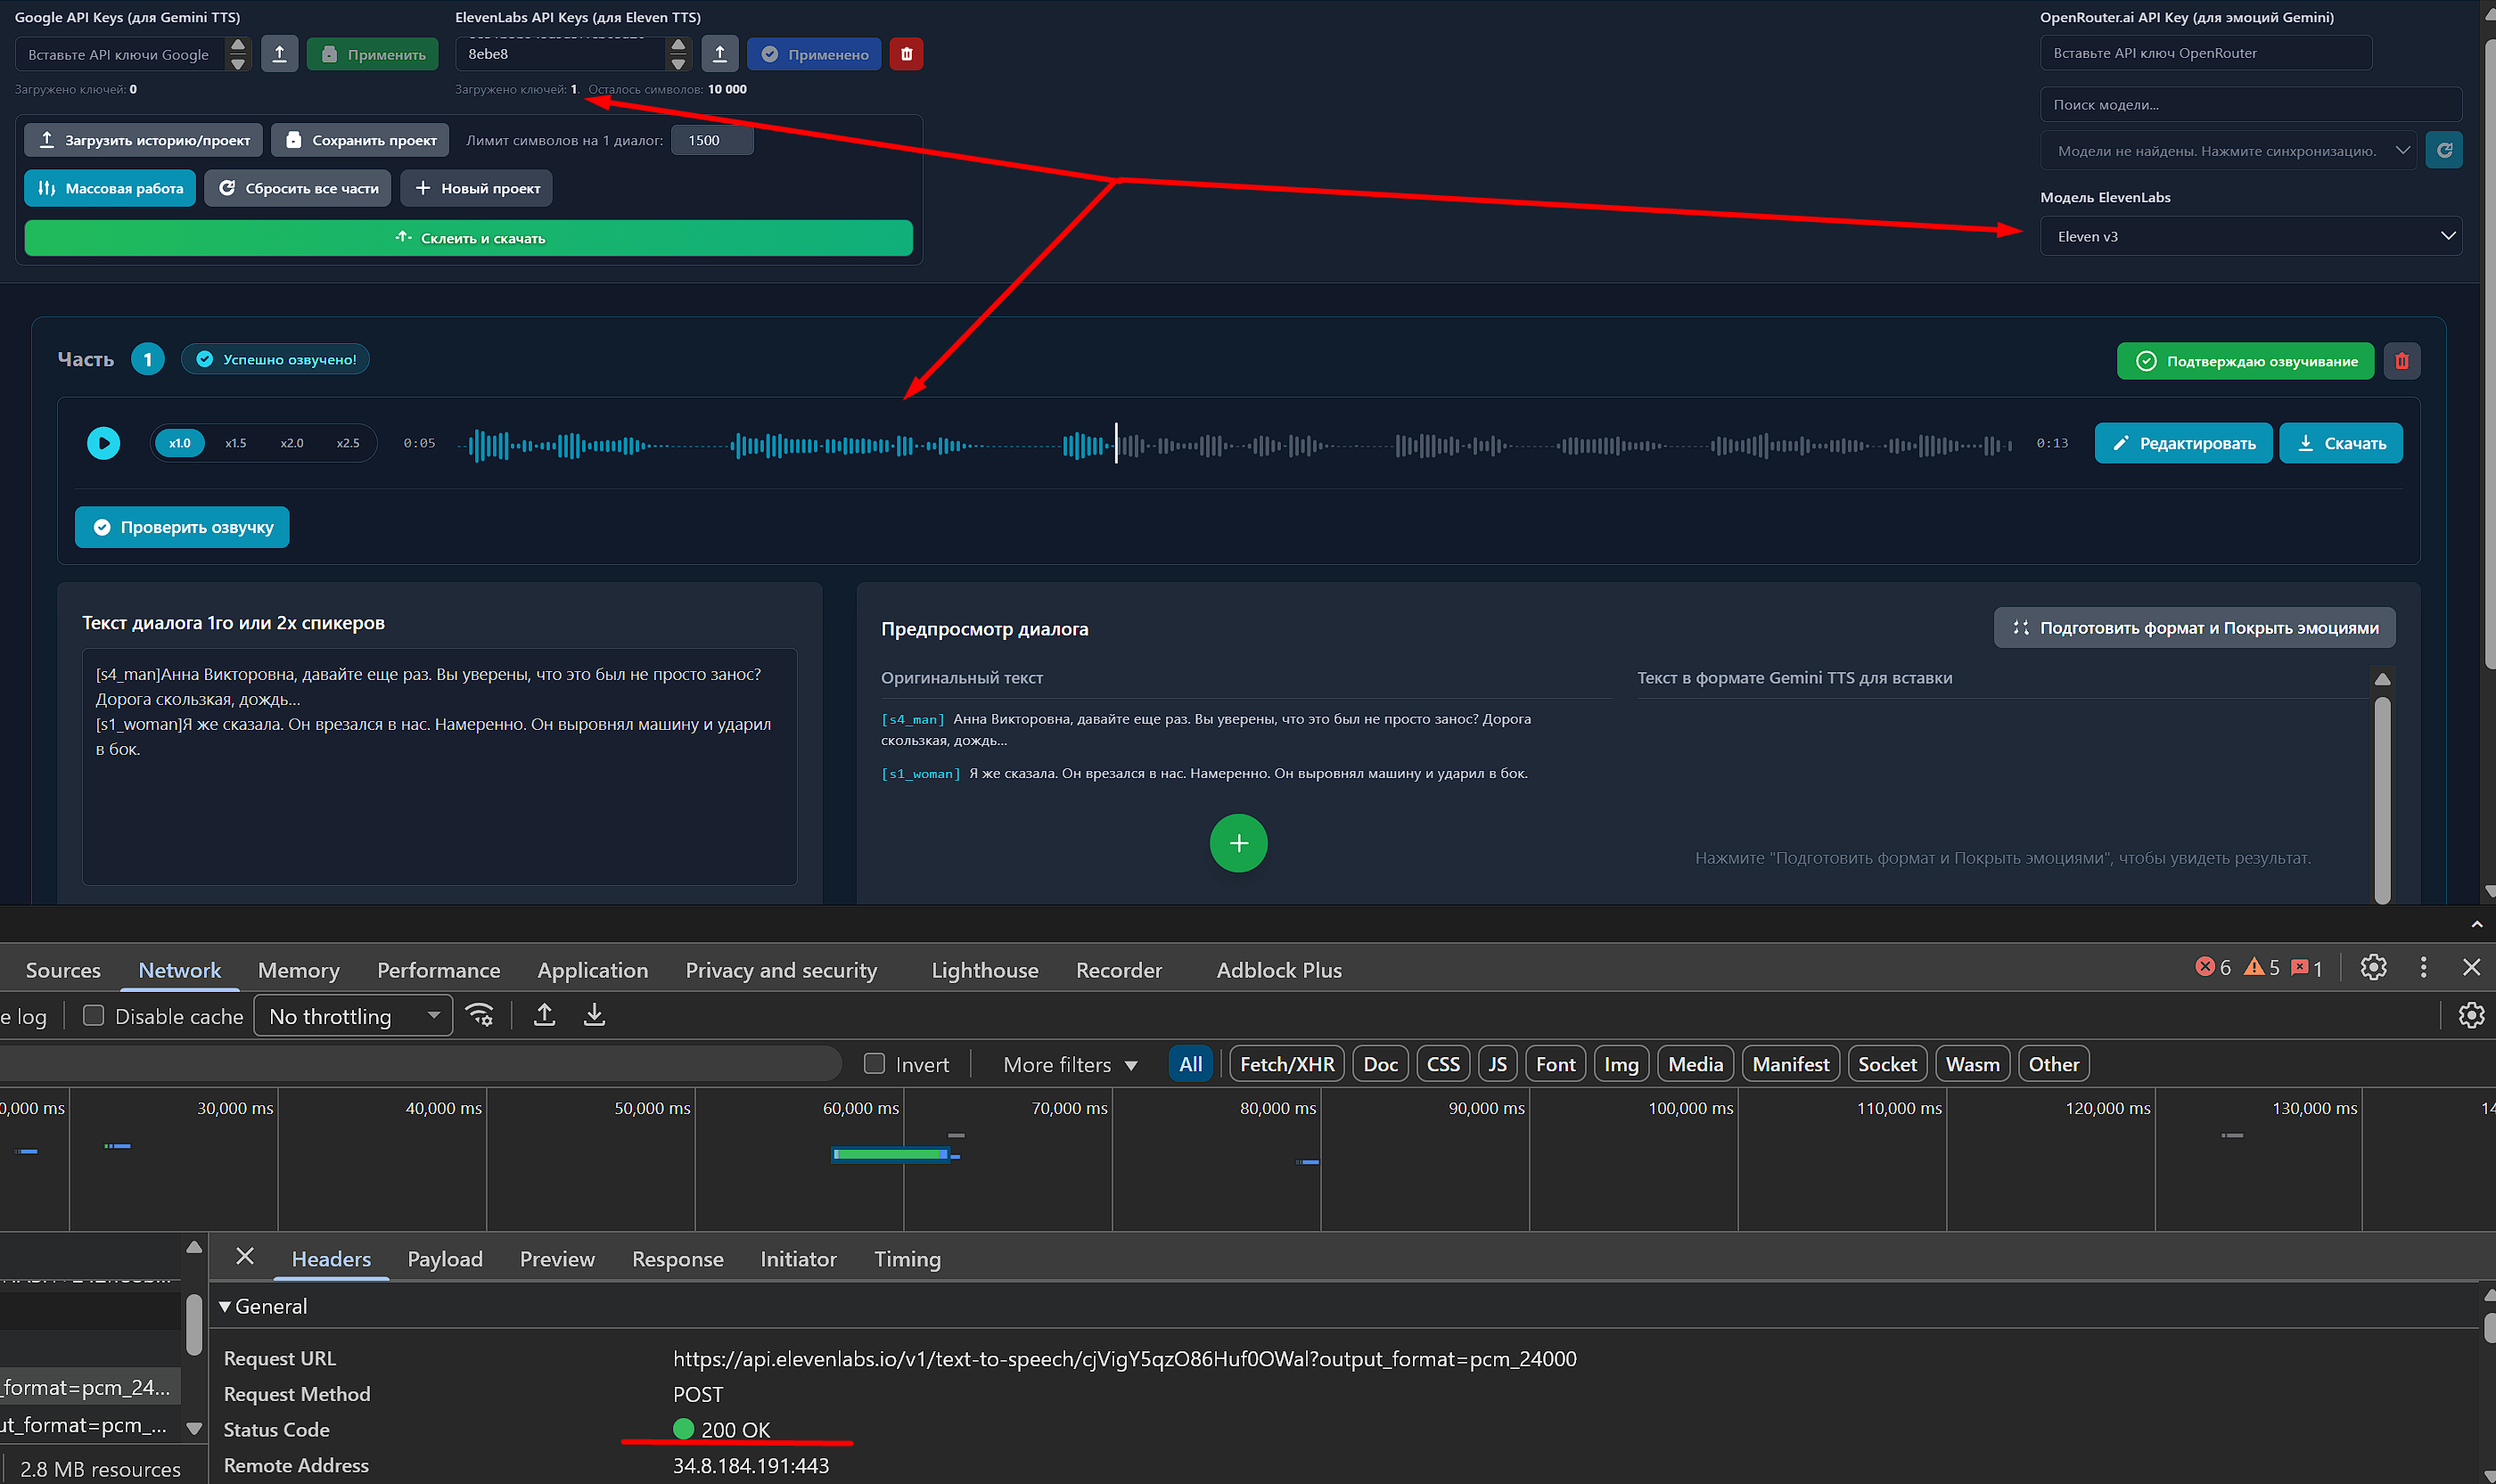Click the models sync refresh icon
Screen dimensions: 2496x1484
(x=2444, y=151)
